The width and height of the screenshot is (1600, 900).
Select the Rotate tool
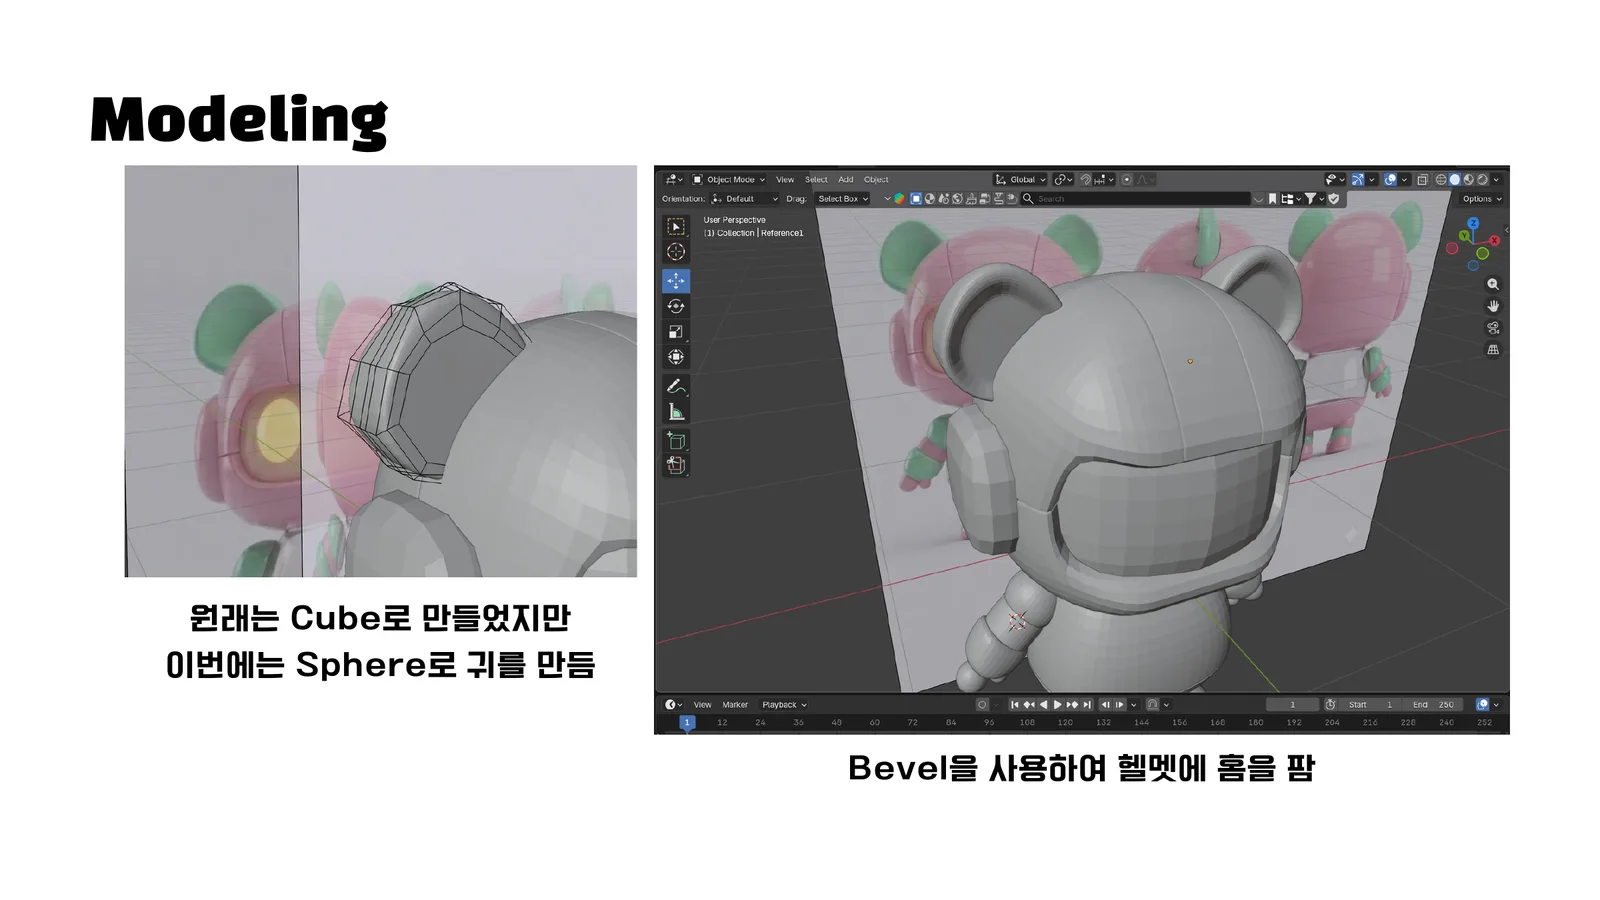click(676, 306)
